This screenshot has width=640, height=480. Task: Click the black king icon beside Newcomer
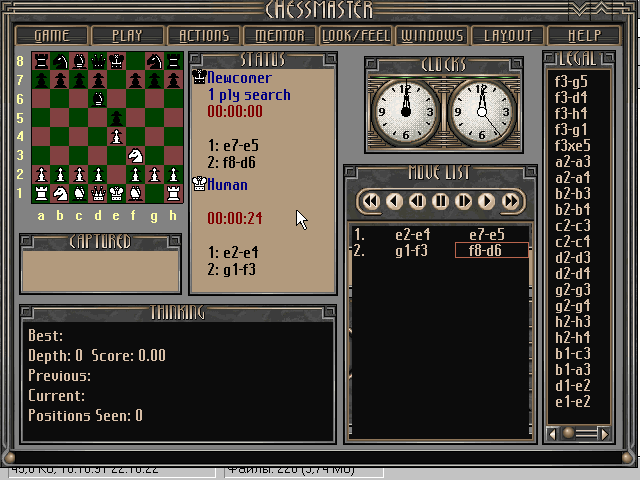tap(199, 77)
